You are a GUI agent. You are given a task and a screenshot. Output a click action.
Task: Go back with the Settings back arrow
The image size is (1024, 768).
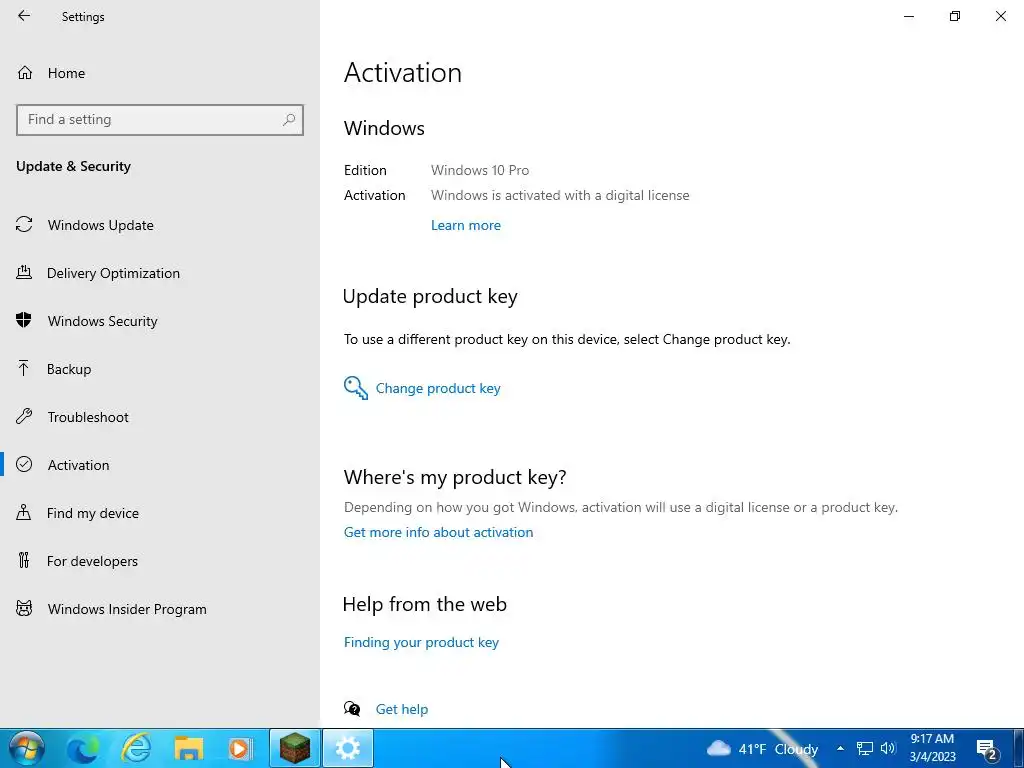click(24, 16)
